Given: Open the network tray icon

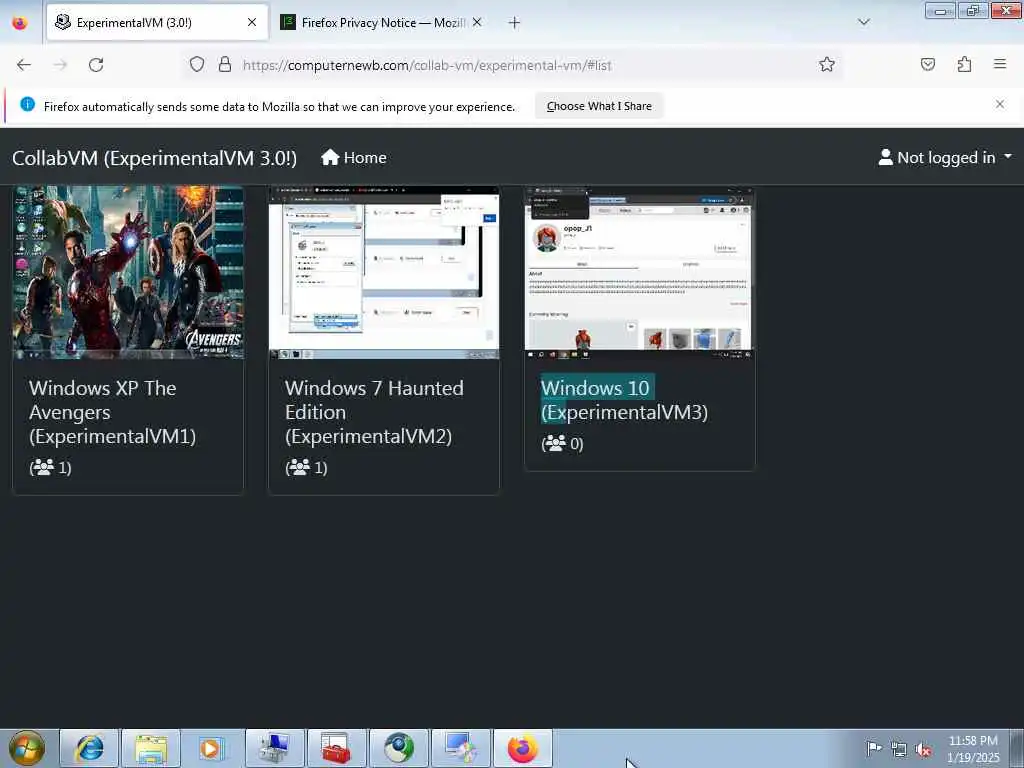Looking at the screenshot, I should pos(899,749).
